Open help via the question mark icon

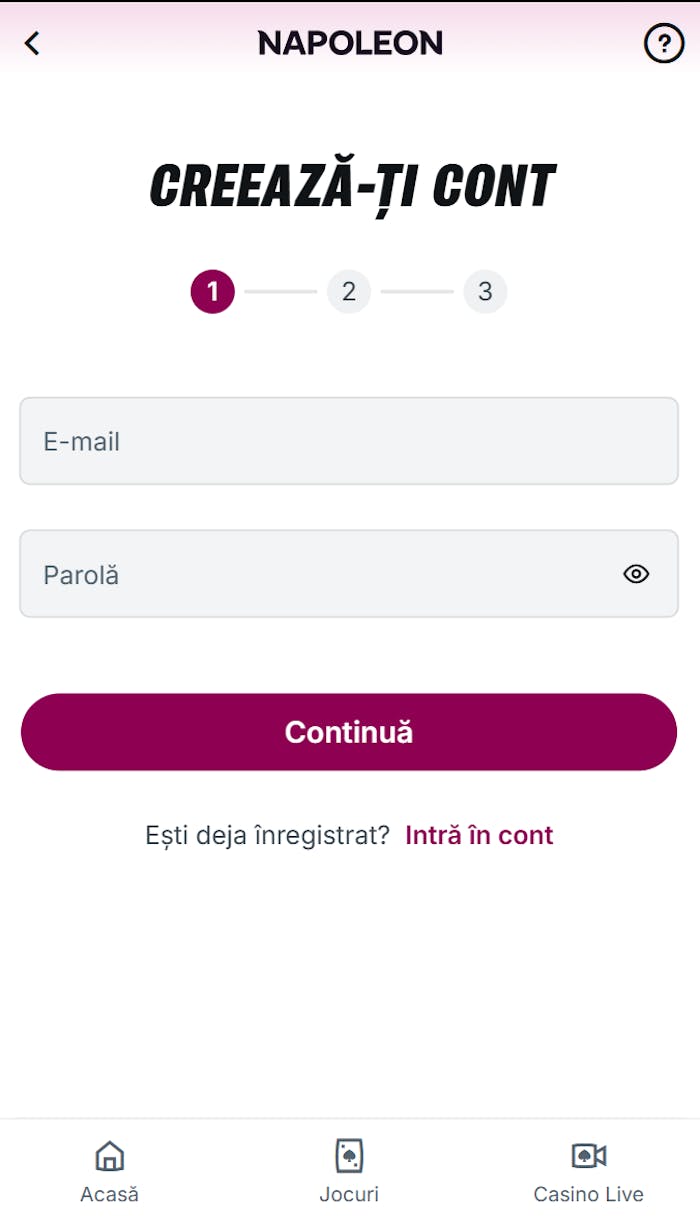coord(663,43)
